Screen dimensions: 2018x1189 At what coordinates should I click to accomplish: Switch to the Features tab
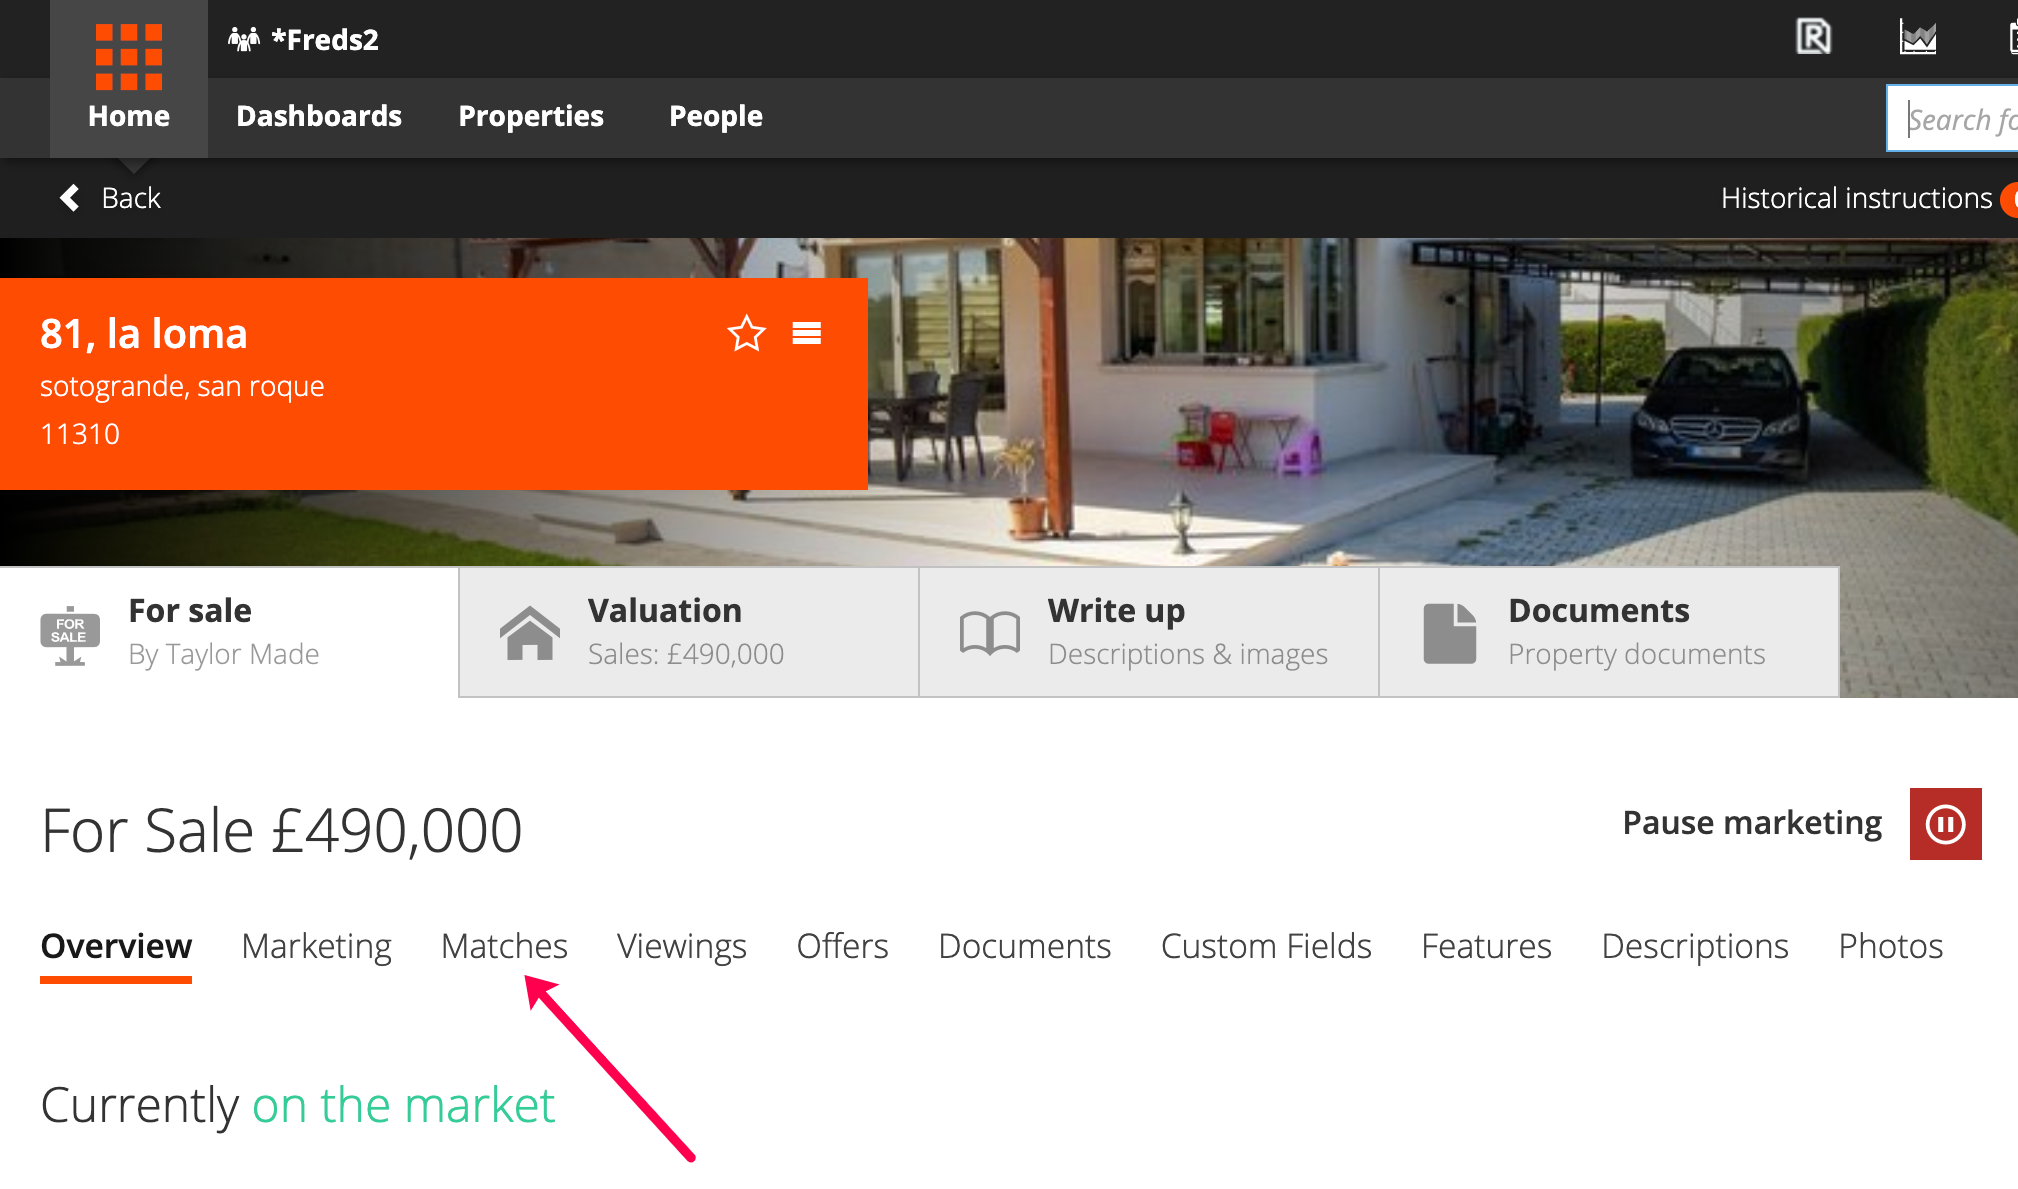pyautogui.click(x=1486, y=946)
